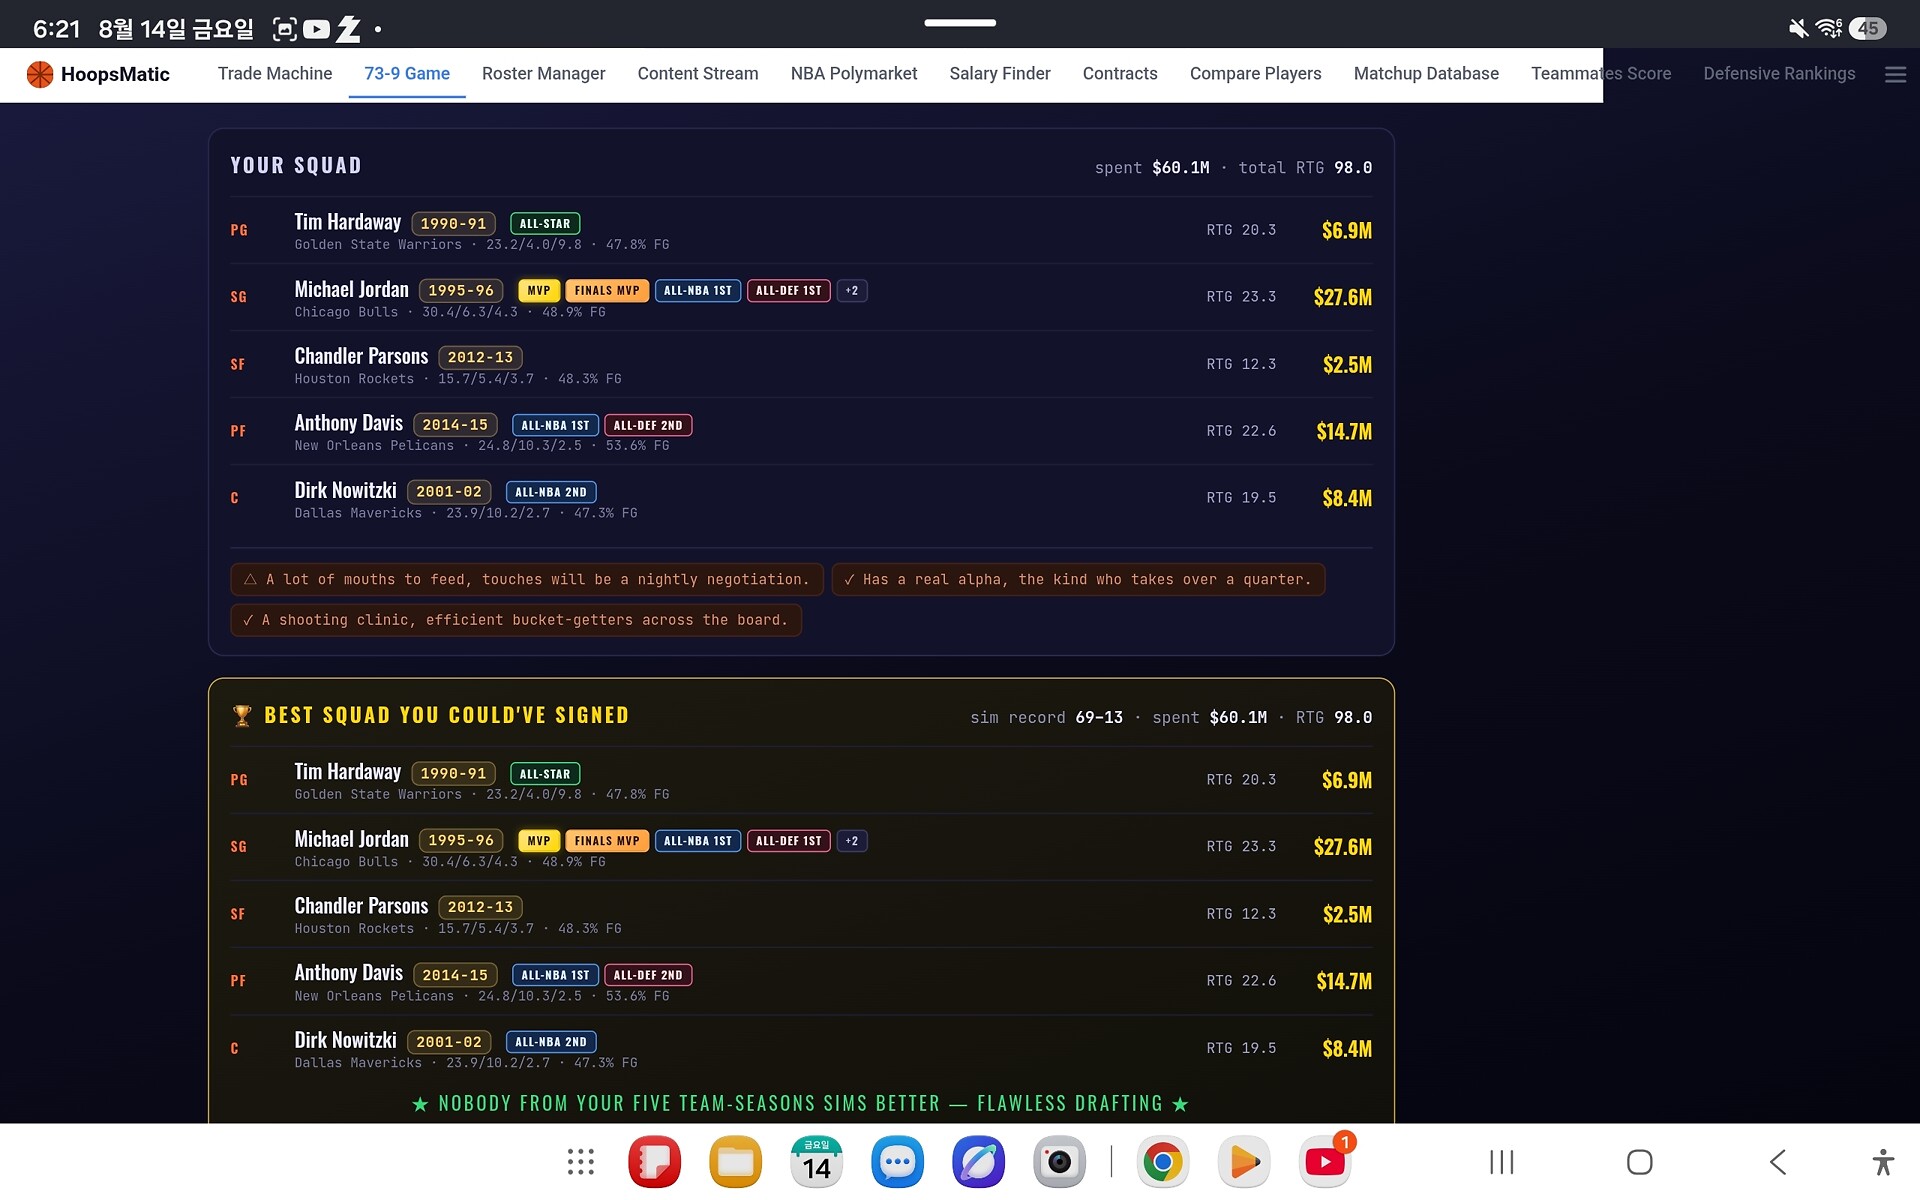The height and width of the screenshot is (1200, 1920).
Task: Open the Teammates Score tab
Action: (x=1601, y=74)
